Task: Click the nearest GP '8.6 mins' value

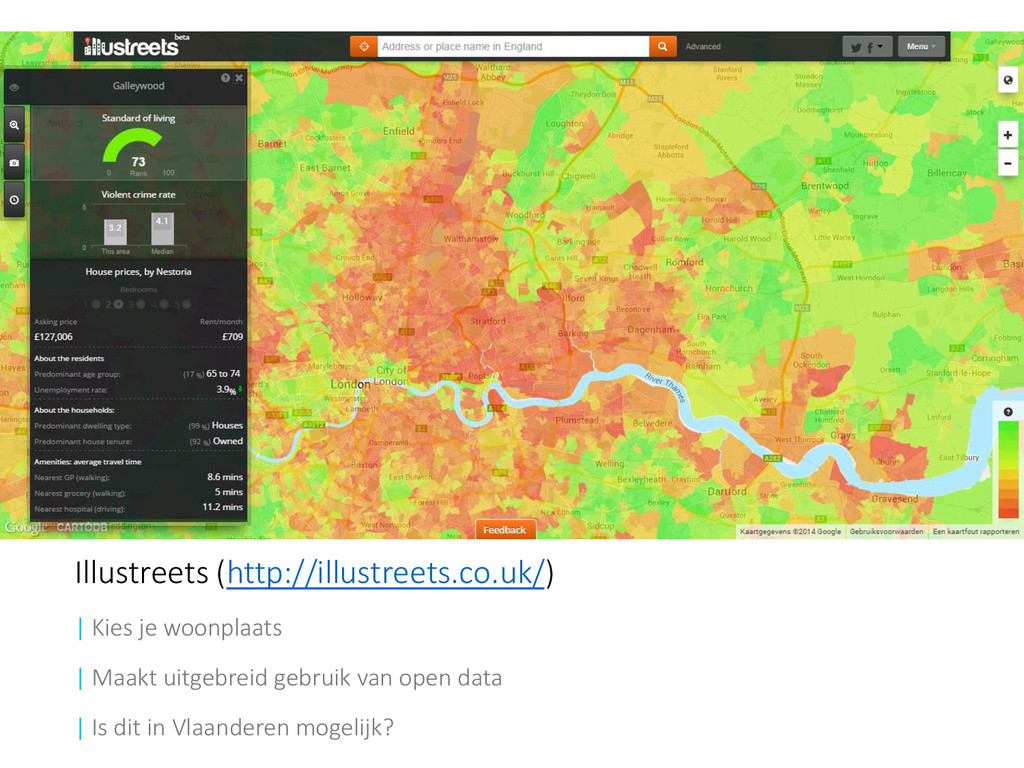Action: coord(225,477)
